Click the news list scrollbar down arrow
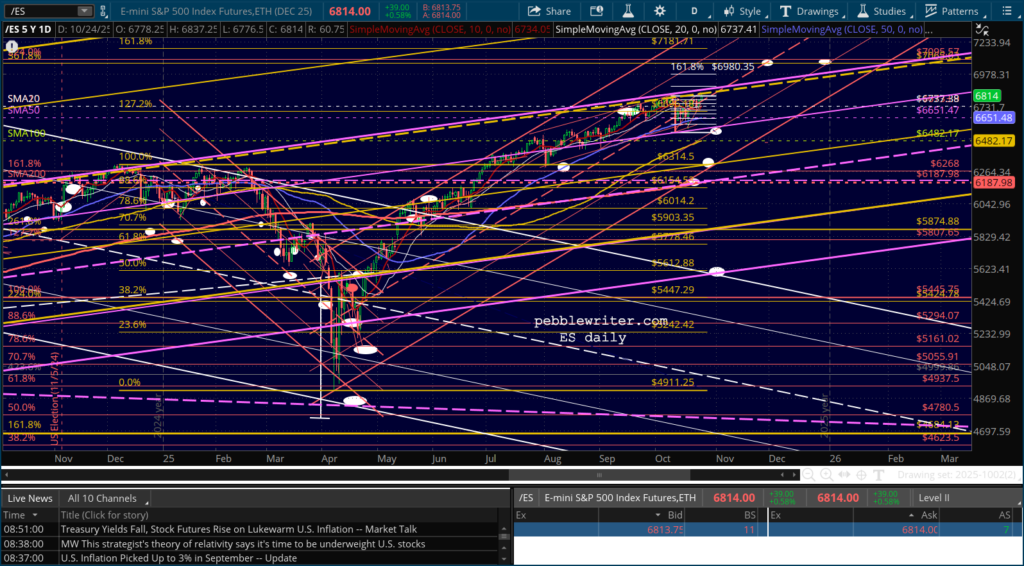Viewport: 1024px width, 566px height. point(504,559)
